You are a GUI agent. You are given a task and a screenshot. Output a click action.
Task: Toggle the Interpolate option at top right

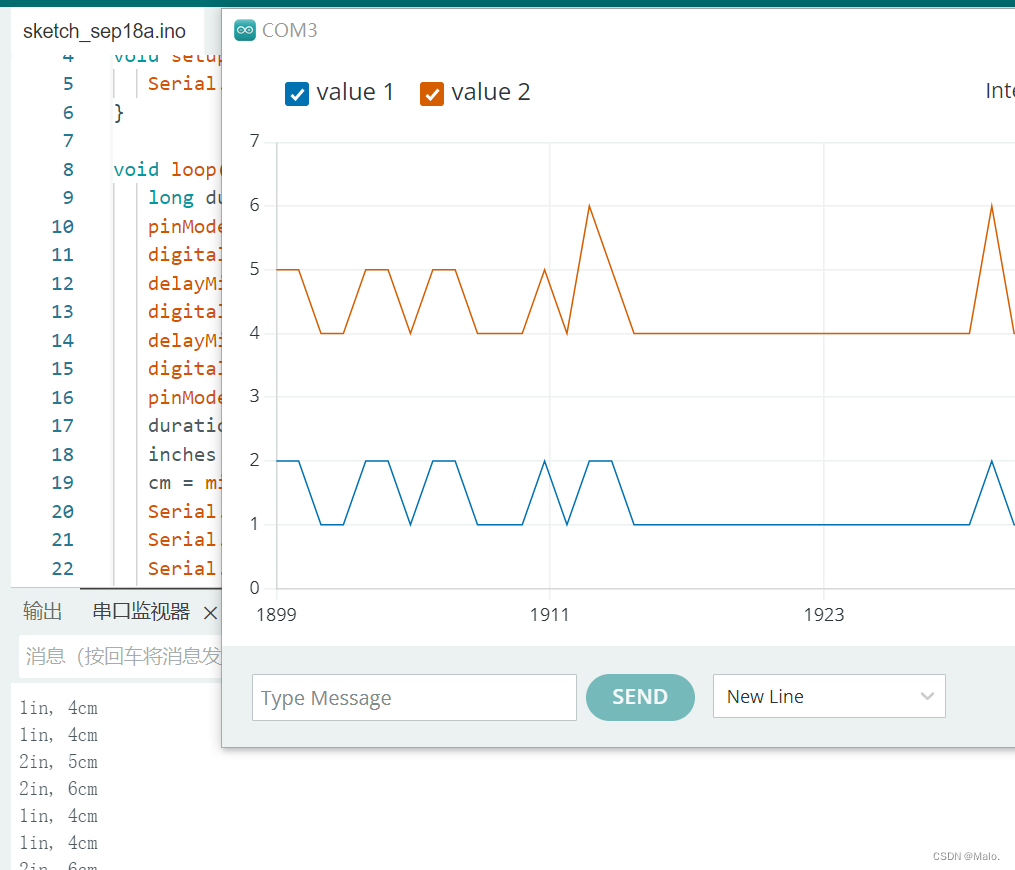tap(998, 90)
